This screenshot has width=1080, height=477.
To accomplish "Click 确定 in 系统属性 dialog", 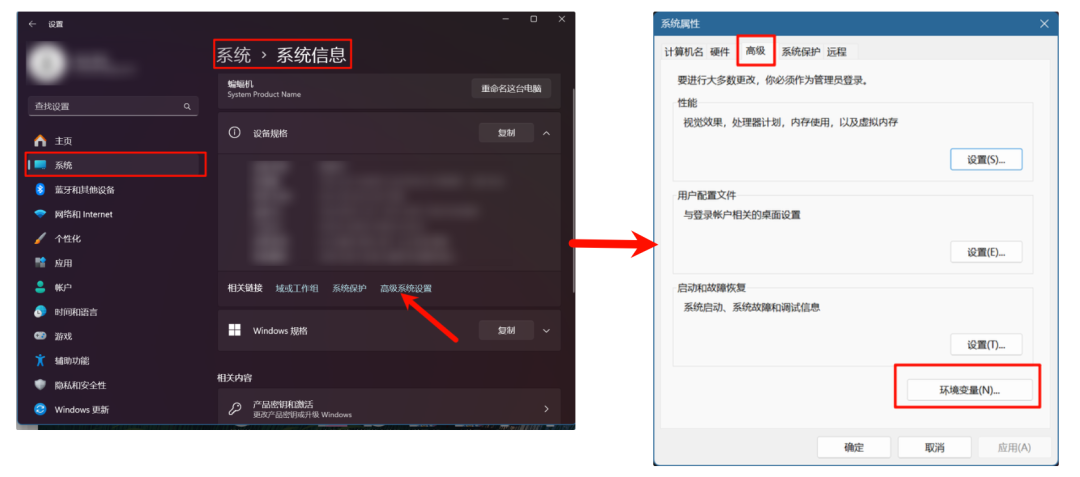I will (x=853, y=447).
